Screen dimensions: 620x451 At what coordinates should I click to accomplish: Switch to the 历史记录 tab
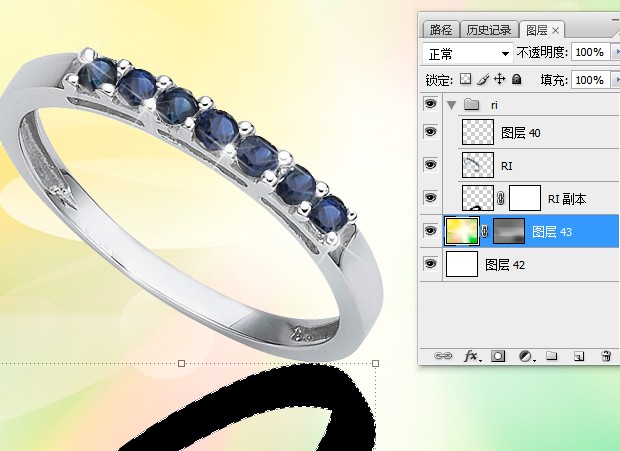[489, 30]
